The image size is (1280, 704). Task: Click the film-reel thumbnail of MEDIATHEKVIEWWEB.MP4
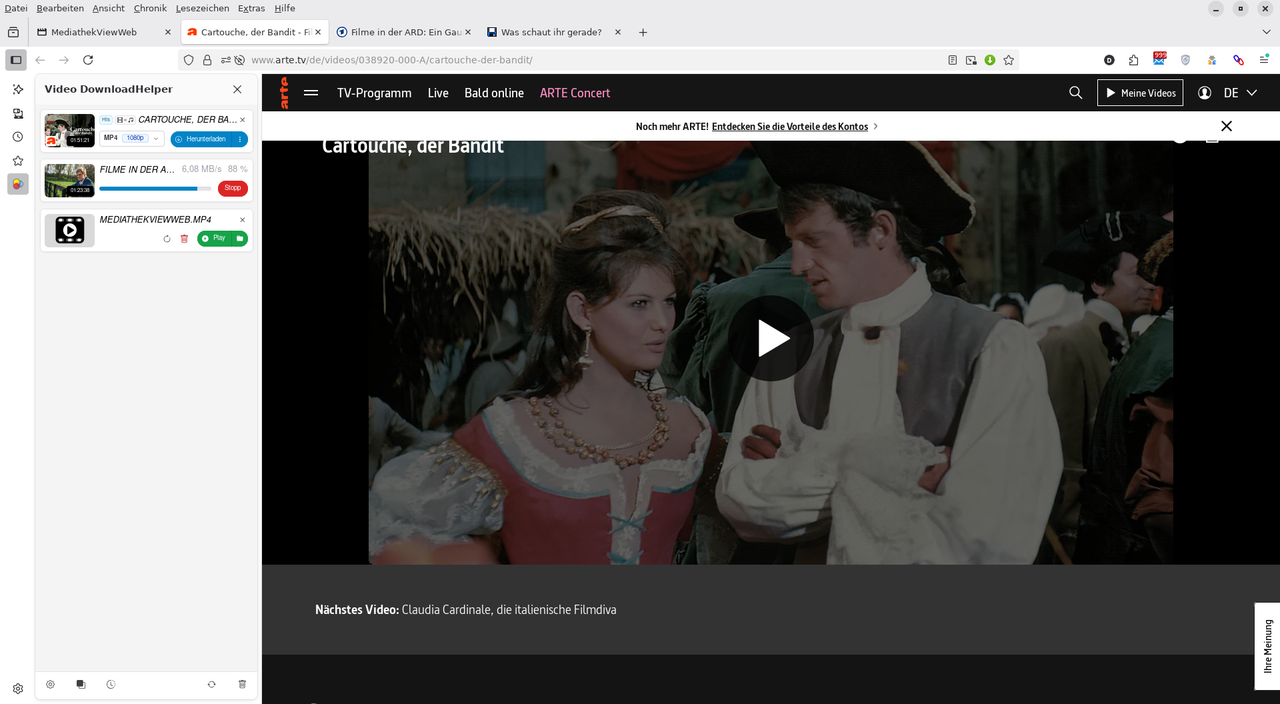coord(69,230)
